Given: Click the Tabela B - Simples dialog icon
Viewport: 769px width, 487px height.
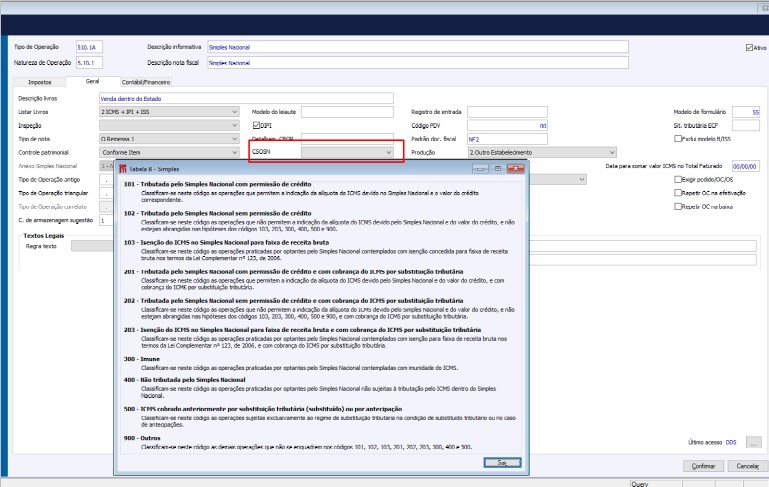Looking at the screenshot, I should click(x=123, y=169).
